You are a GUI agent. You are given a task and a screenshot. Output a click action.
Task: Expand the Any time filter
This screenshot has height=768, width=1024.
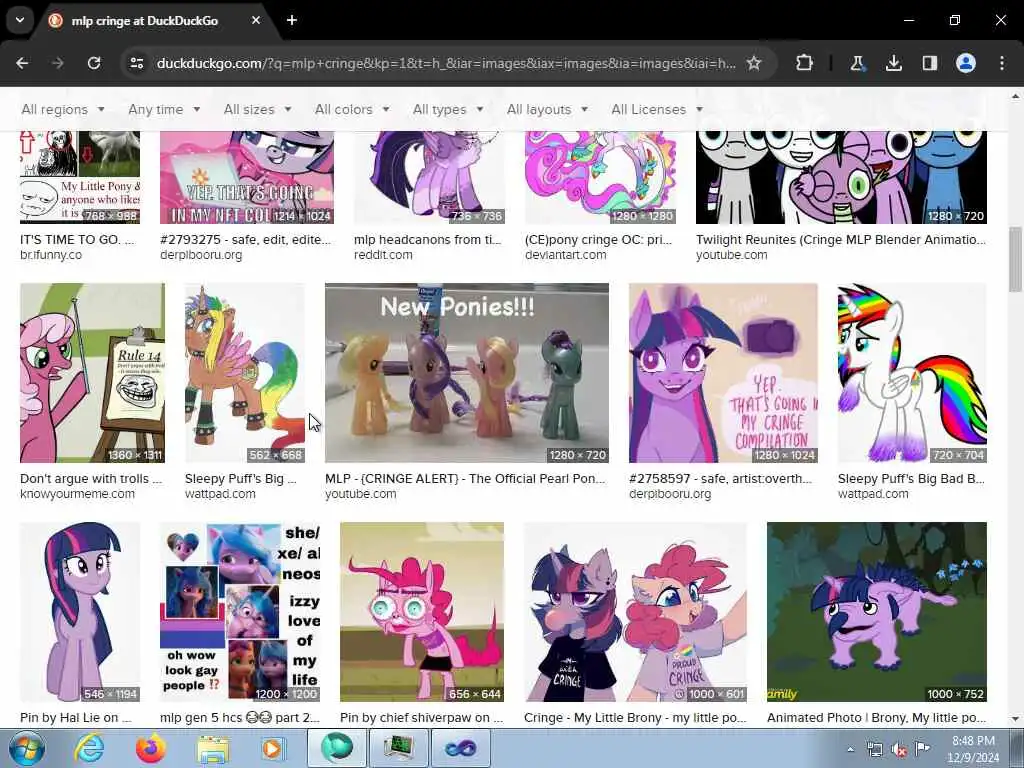[164, 110]
